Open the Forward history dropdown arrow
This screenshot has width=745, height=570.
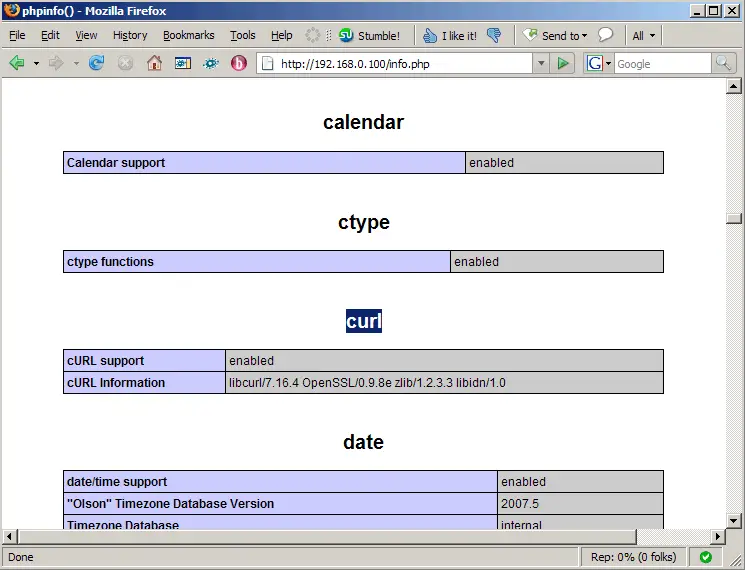(76, 63)
